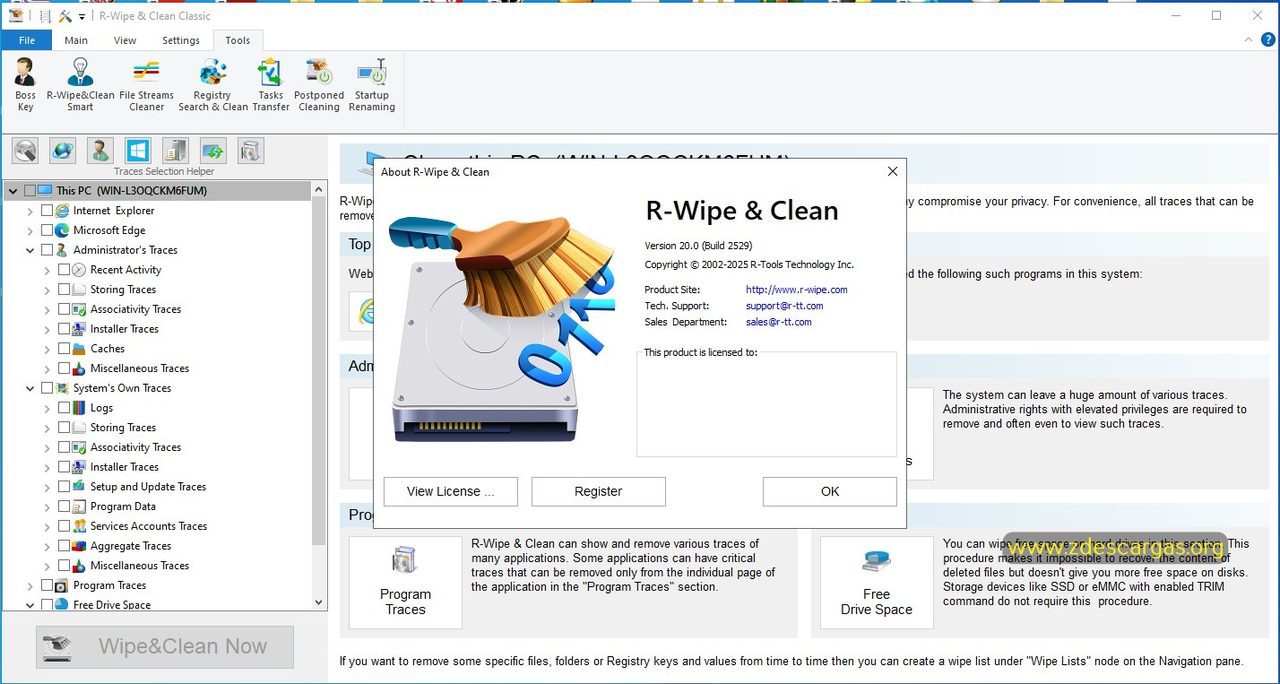Viewport: 1280px width, 684px height.
Task: Check the Recent Activity checkbox
Action: point(64,270)
